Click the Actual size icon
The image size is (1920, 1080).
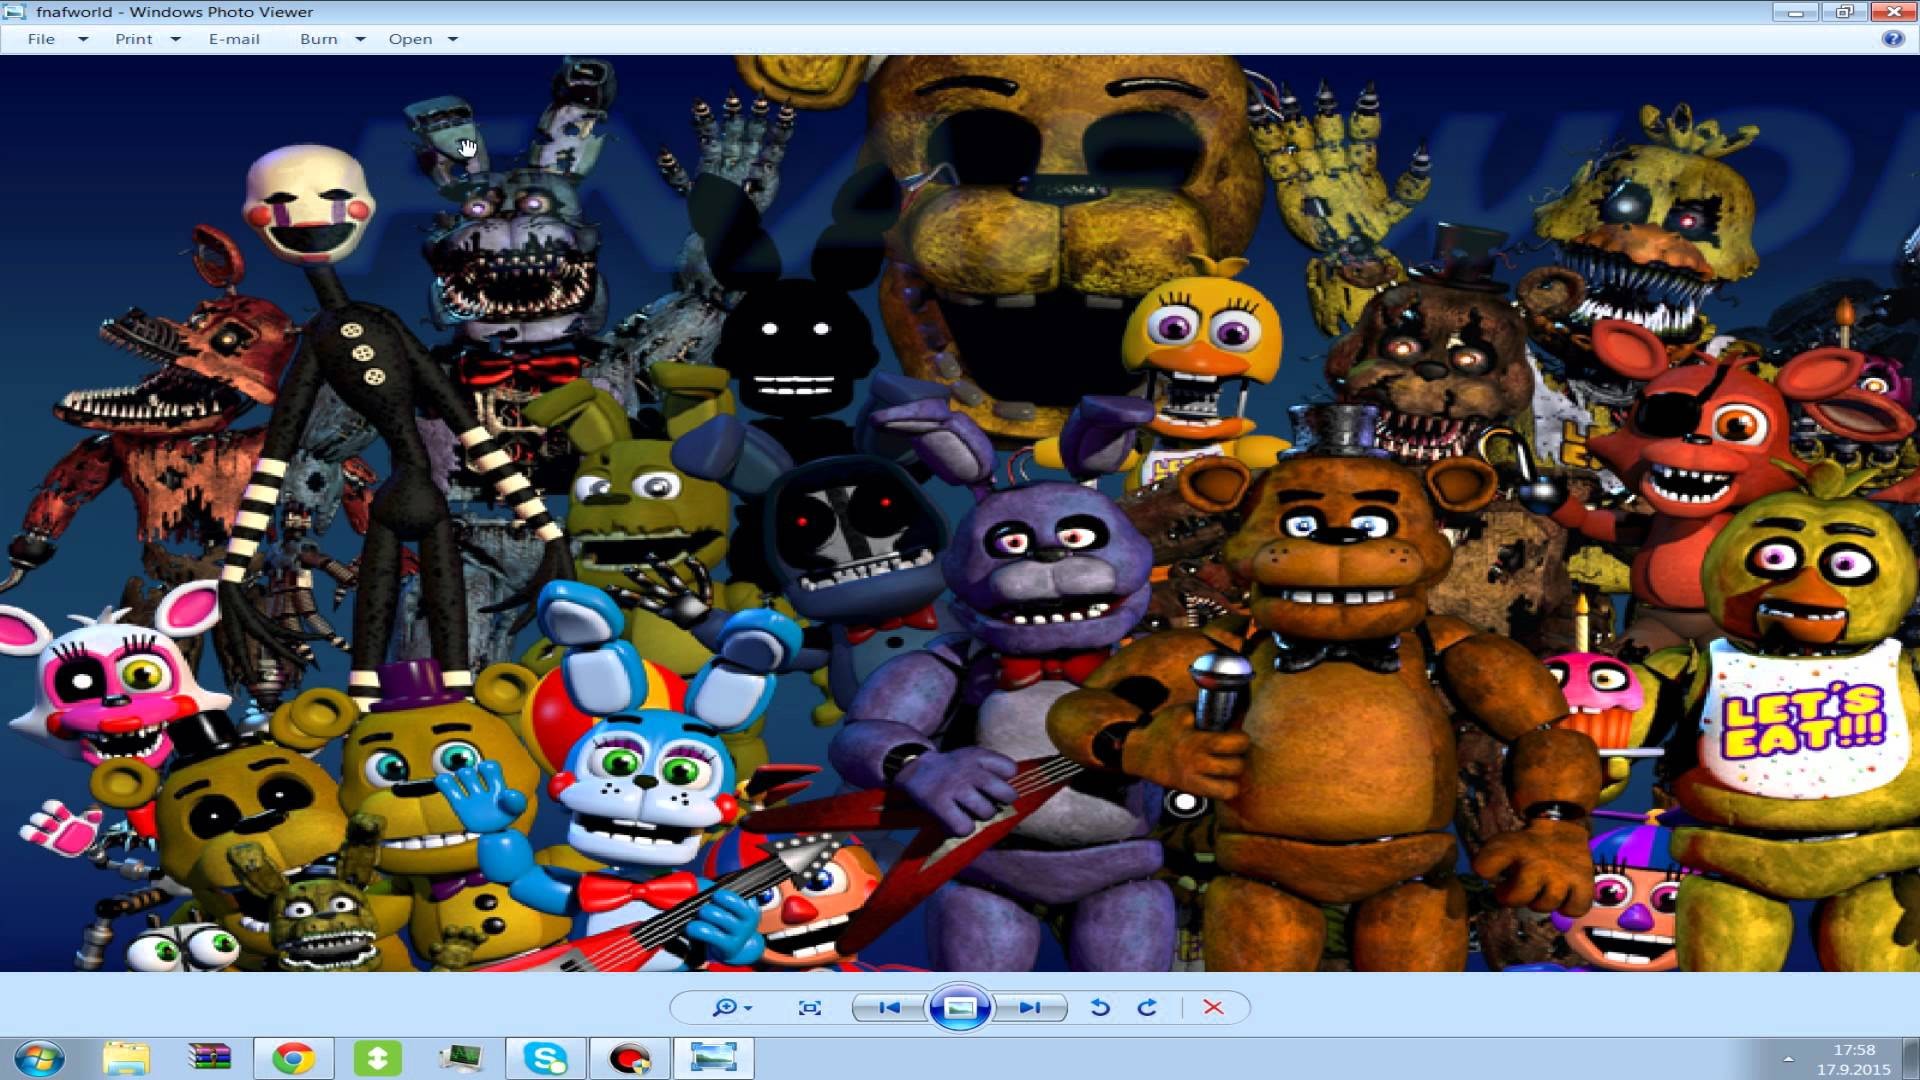810,1007
